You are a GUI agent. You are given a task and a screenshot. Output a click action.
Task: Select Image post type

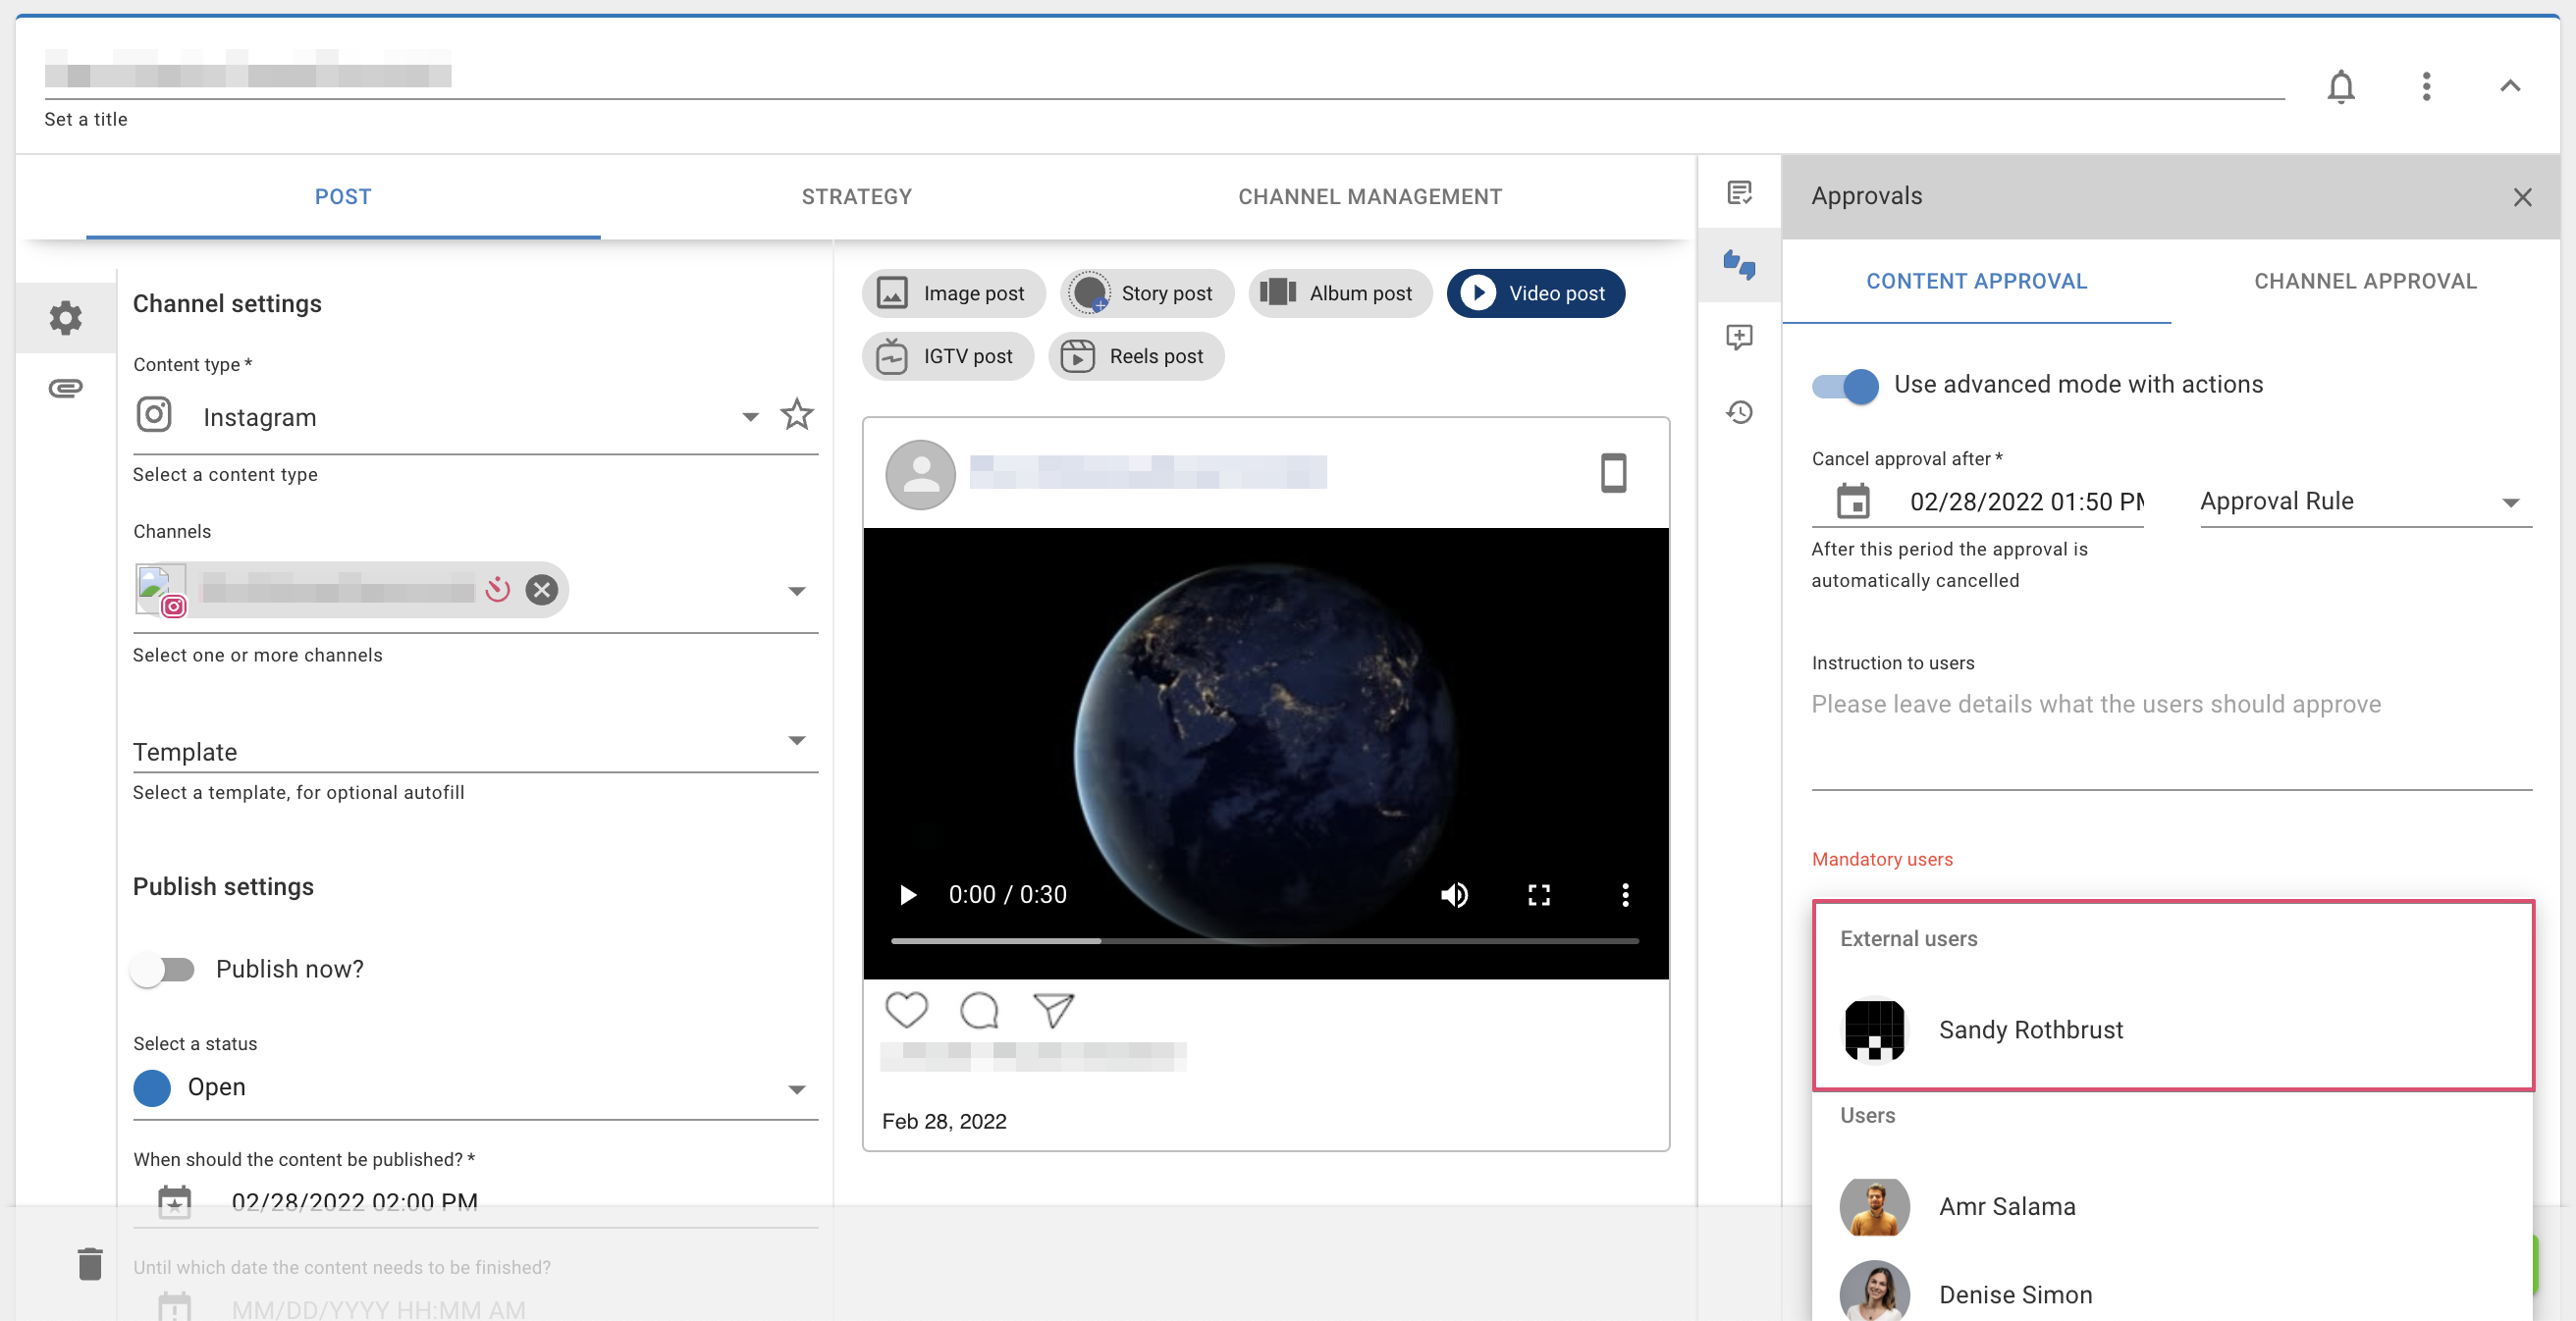[x=954, y=293]
